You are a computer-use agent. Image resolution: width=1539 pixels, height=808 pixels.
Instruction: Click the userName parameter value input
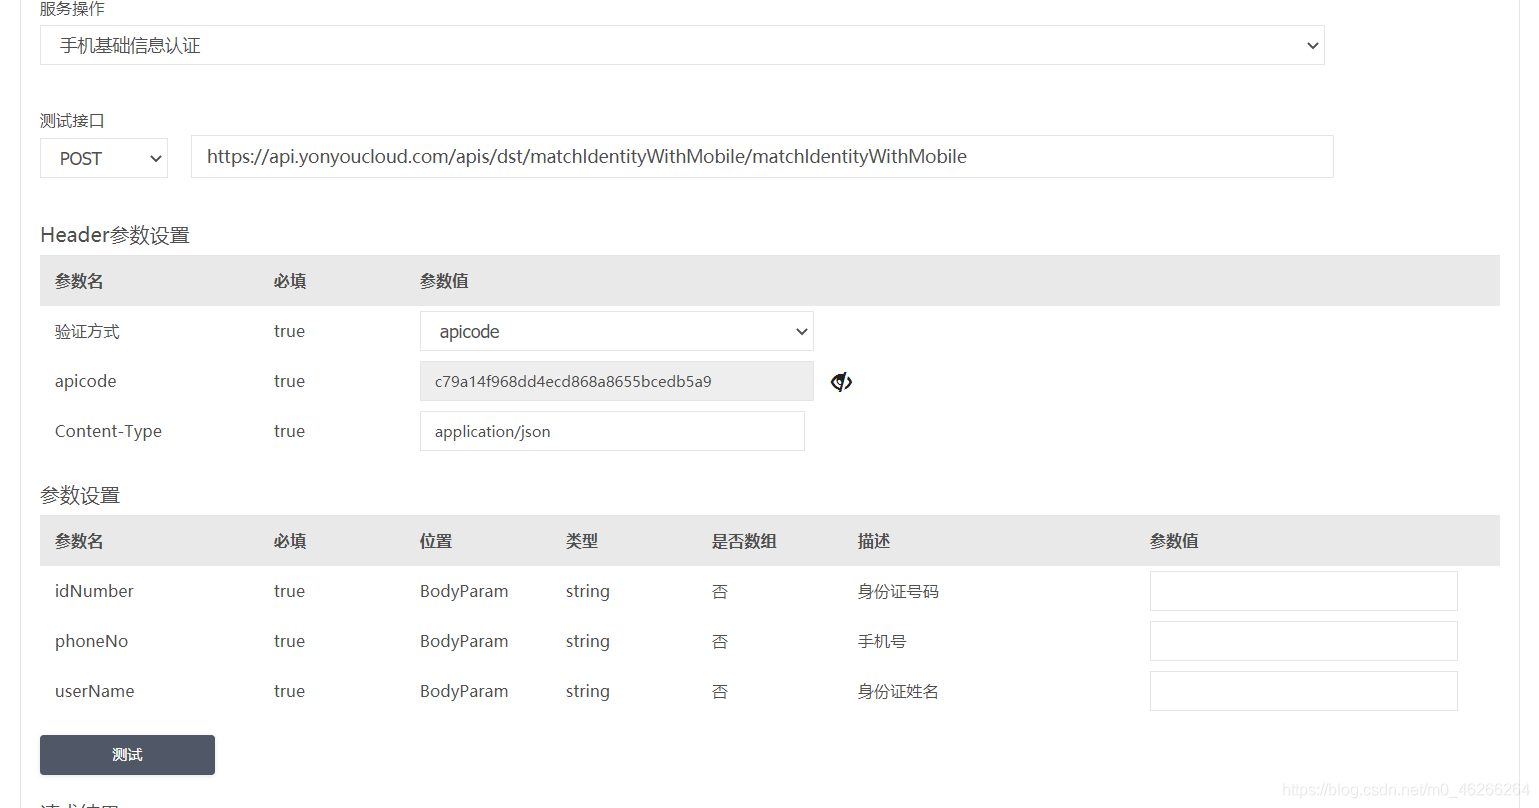1304,691
